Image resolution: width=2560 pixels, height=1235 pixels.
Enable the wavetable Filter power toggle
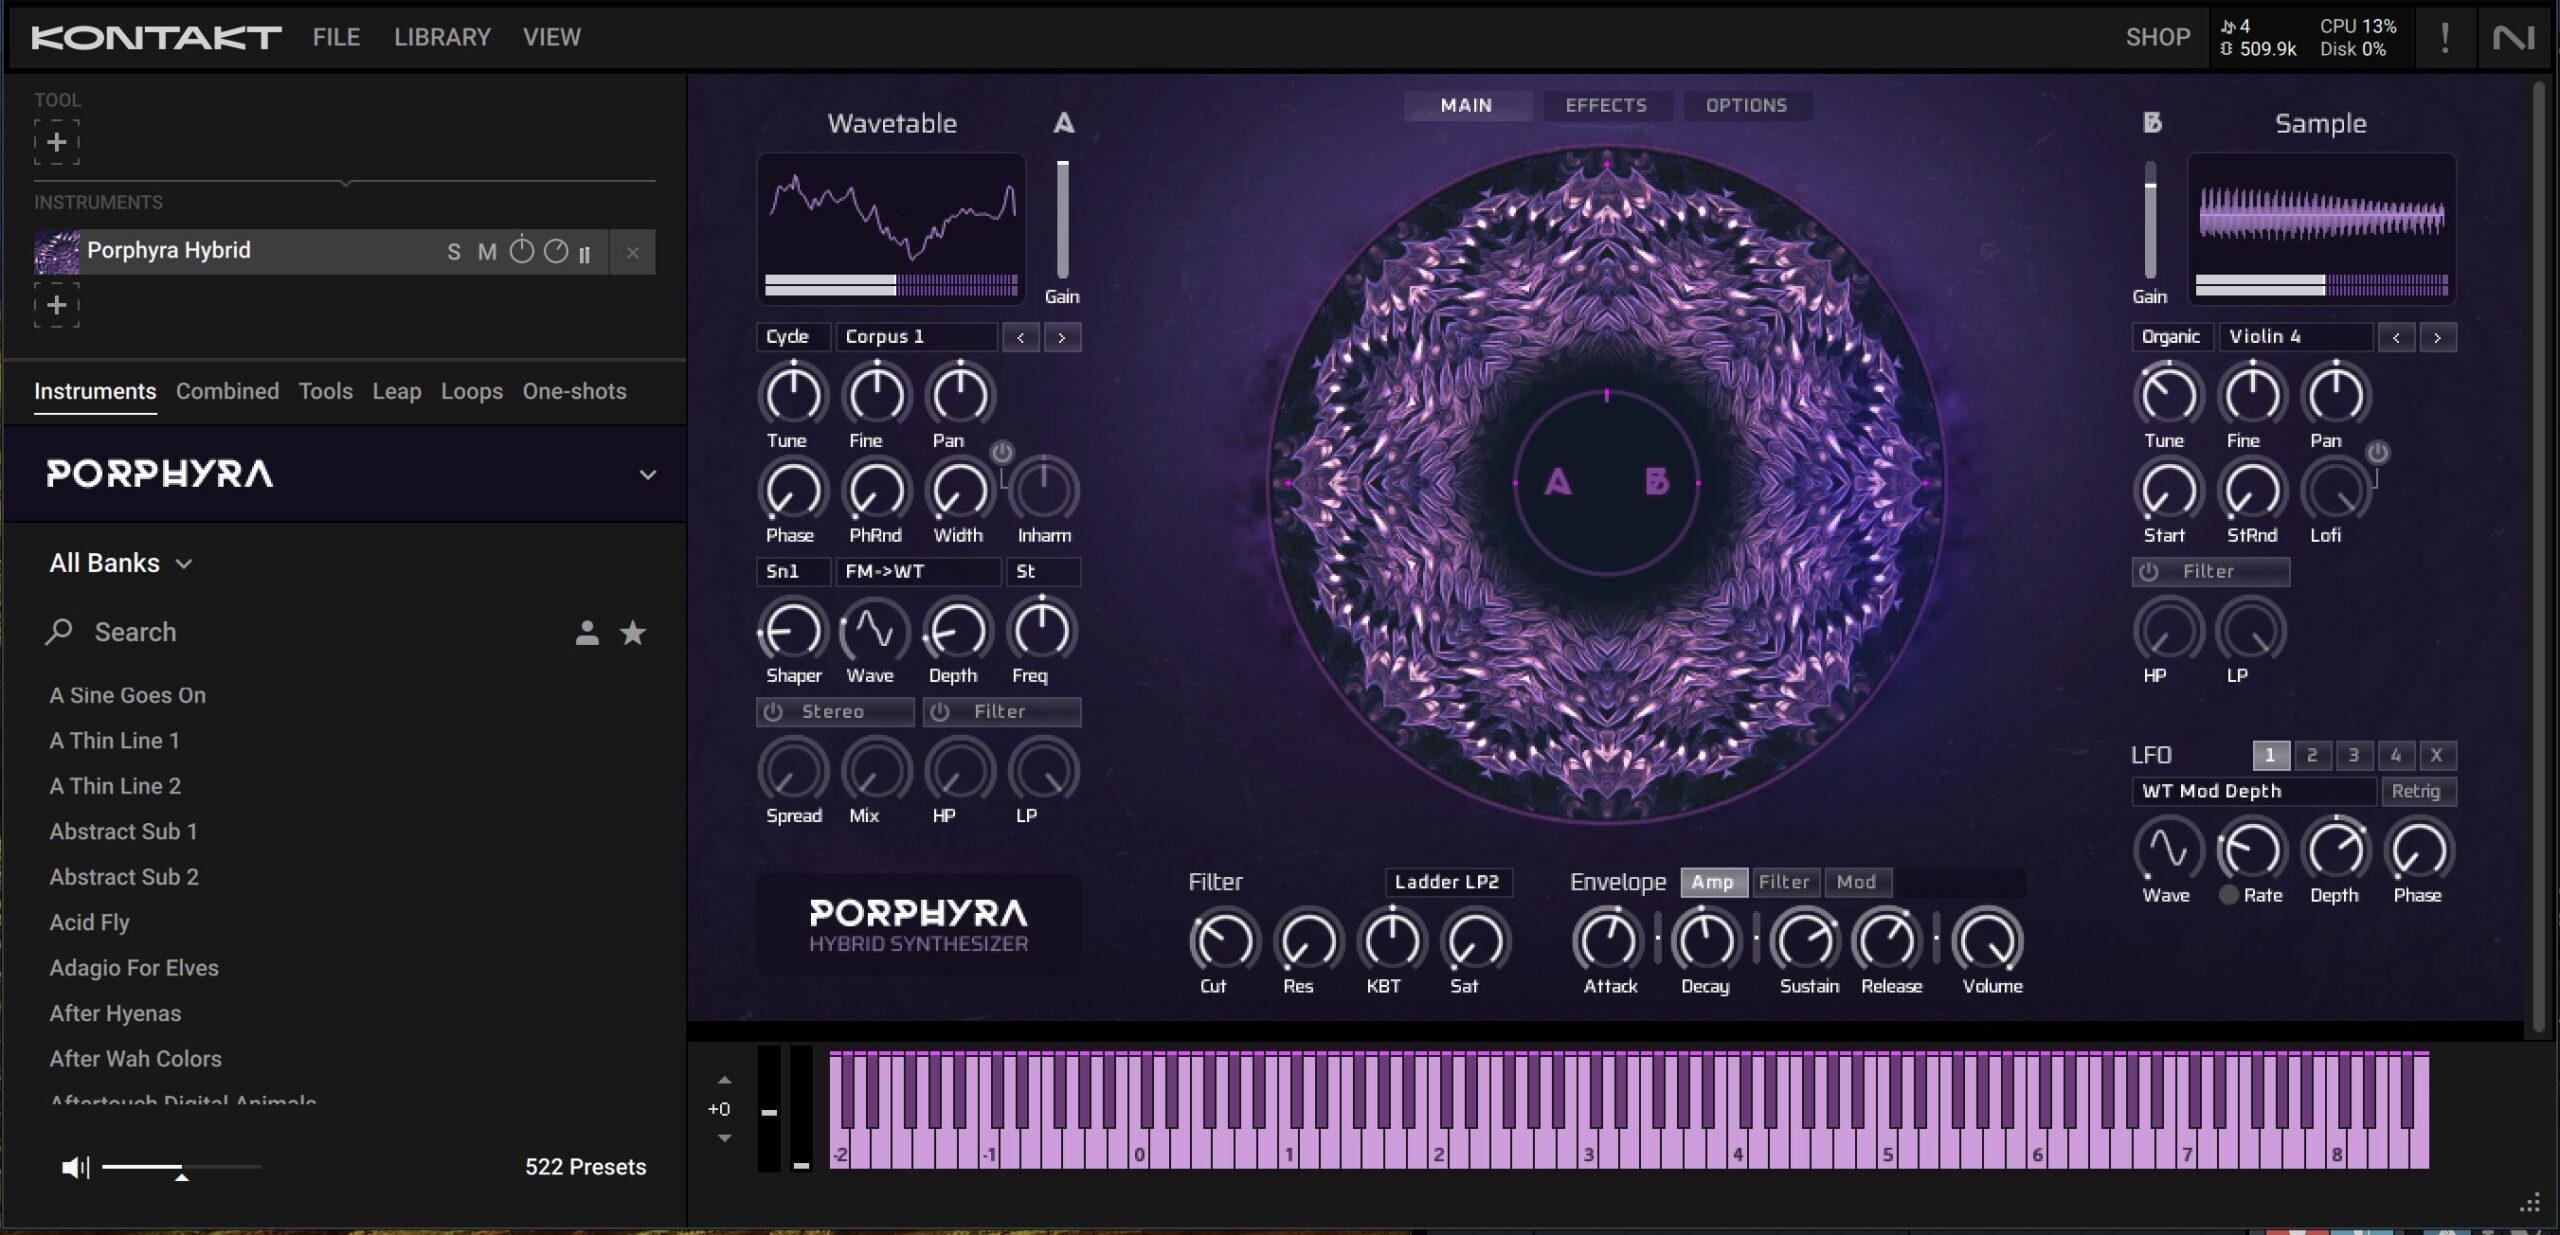point(940,711)
